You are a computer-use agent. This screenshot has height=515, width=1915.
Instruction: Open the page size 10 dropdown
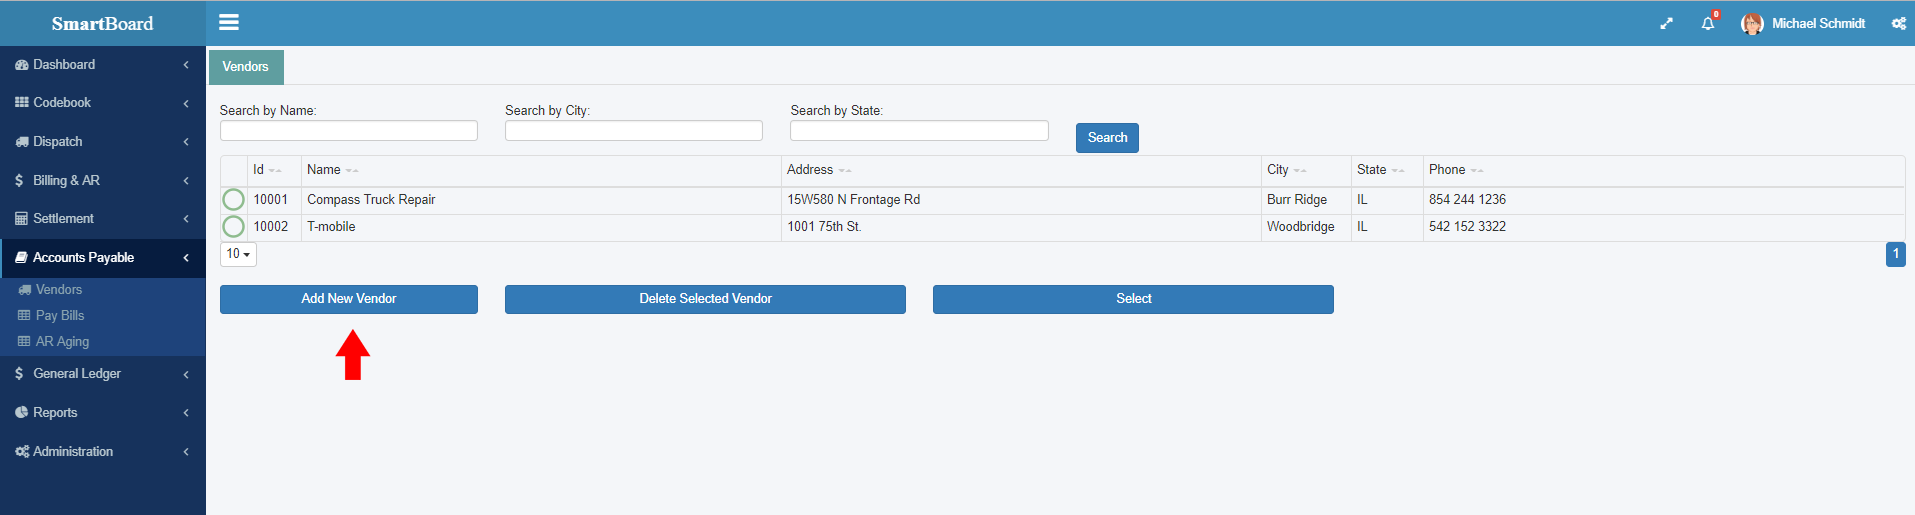238,254
